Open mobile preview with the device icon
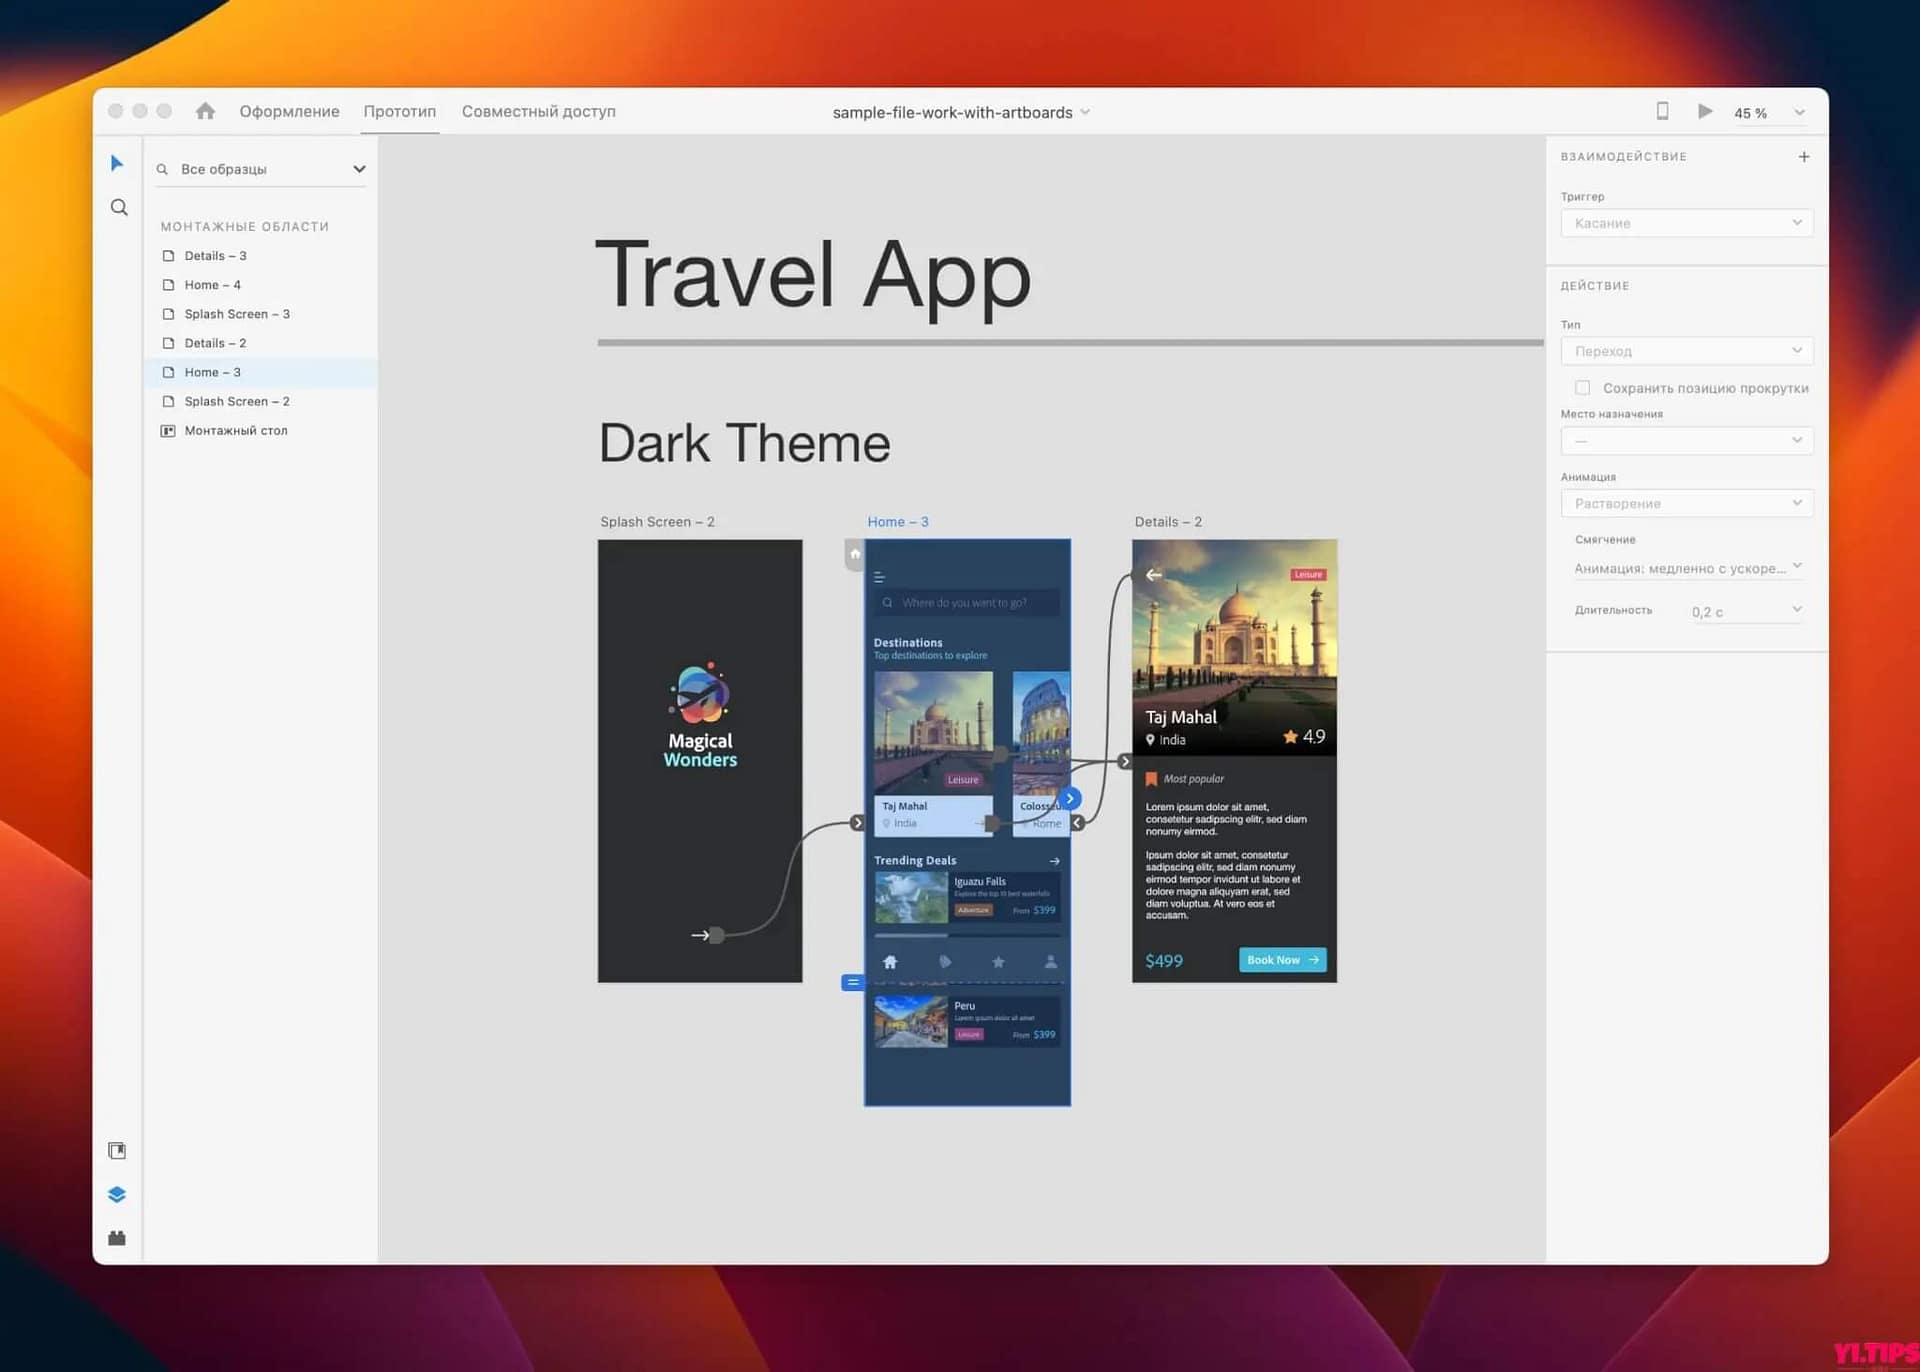The width and height of the screenshot is (1920, 1372). (x=1663, y=112)
